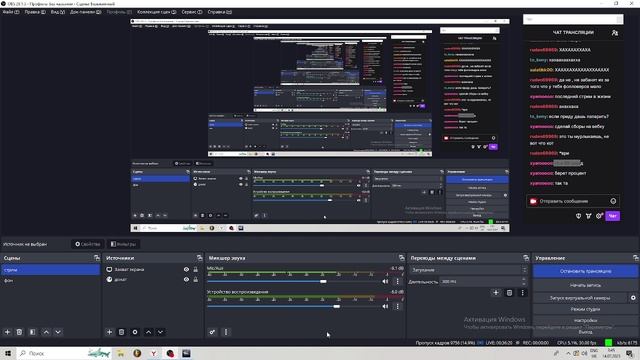Open mixer menu three-dots in mixer toolbar

[x=226, y=332]
